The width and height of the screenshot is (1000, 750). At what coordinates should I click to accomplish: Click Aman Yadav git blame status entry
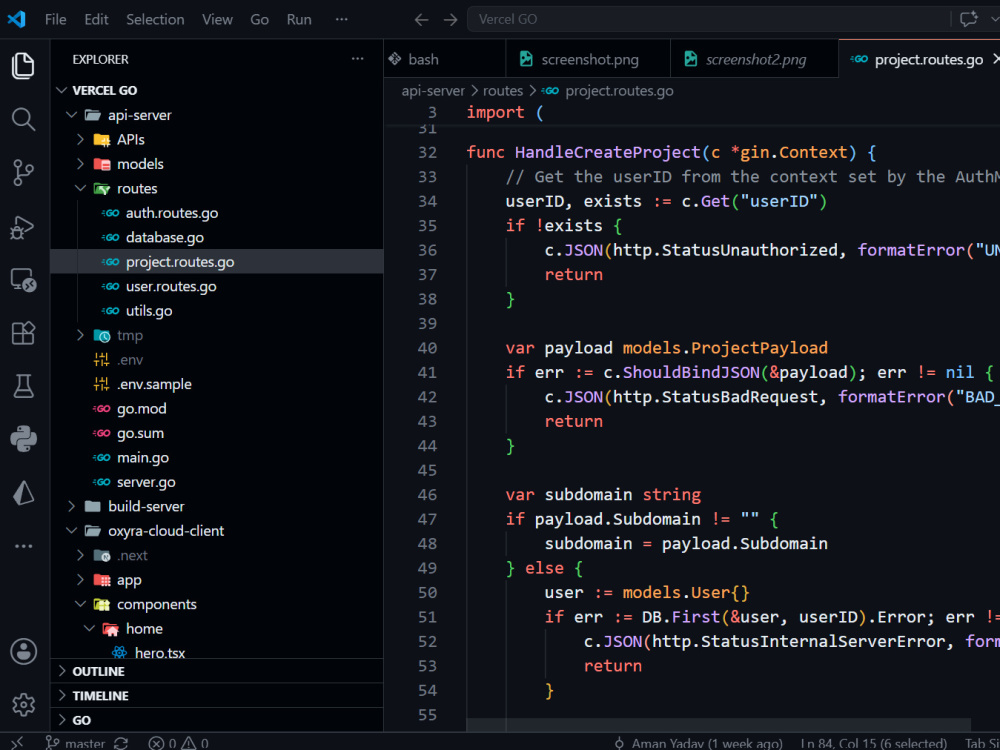coord(698,743)
